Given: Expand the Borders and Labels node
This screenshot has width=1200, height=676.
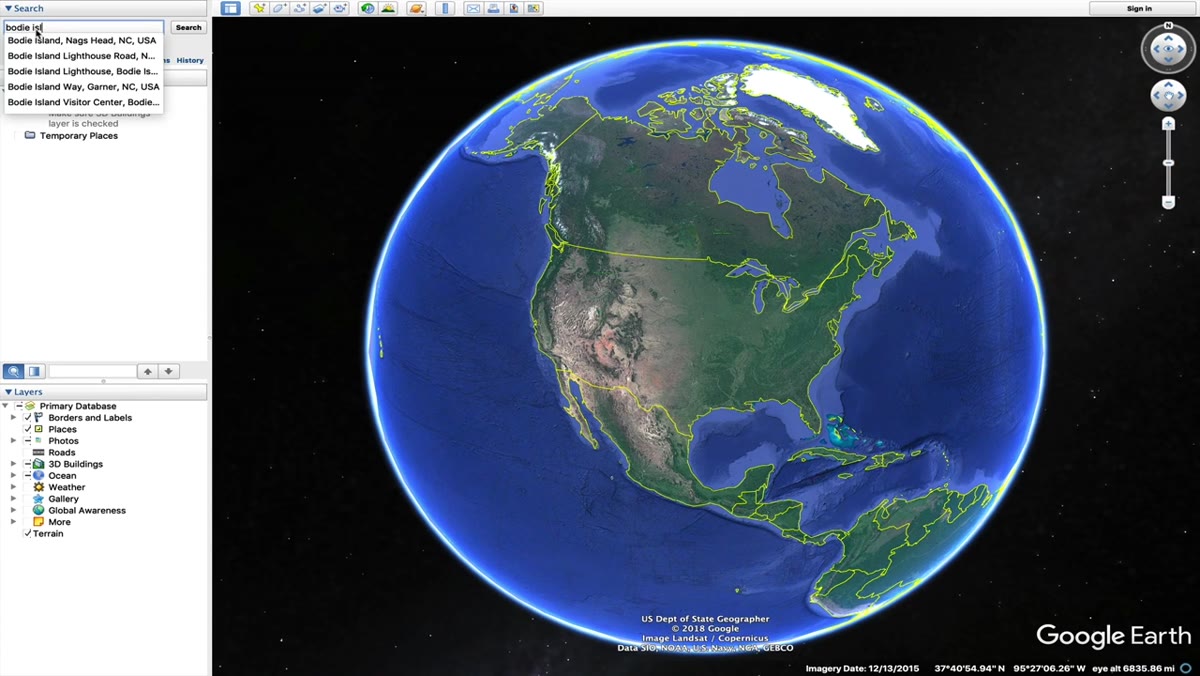Looking at the screenshot, I should [14, 418].
